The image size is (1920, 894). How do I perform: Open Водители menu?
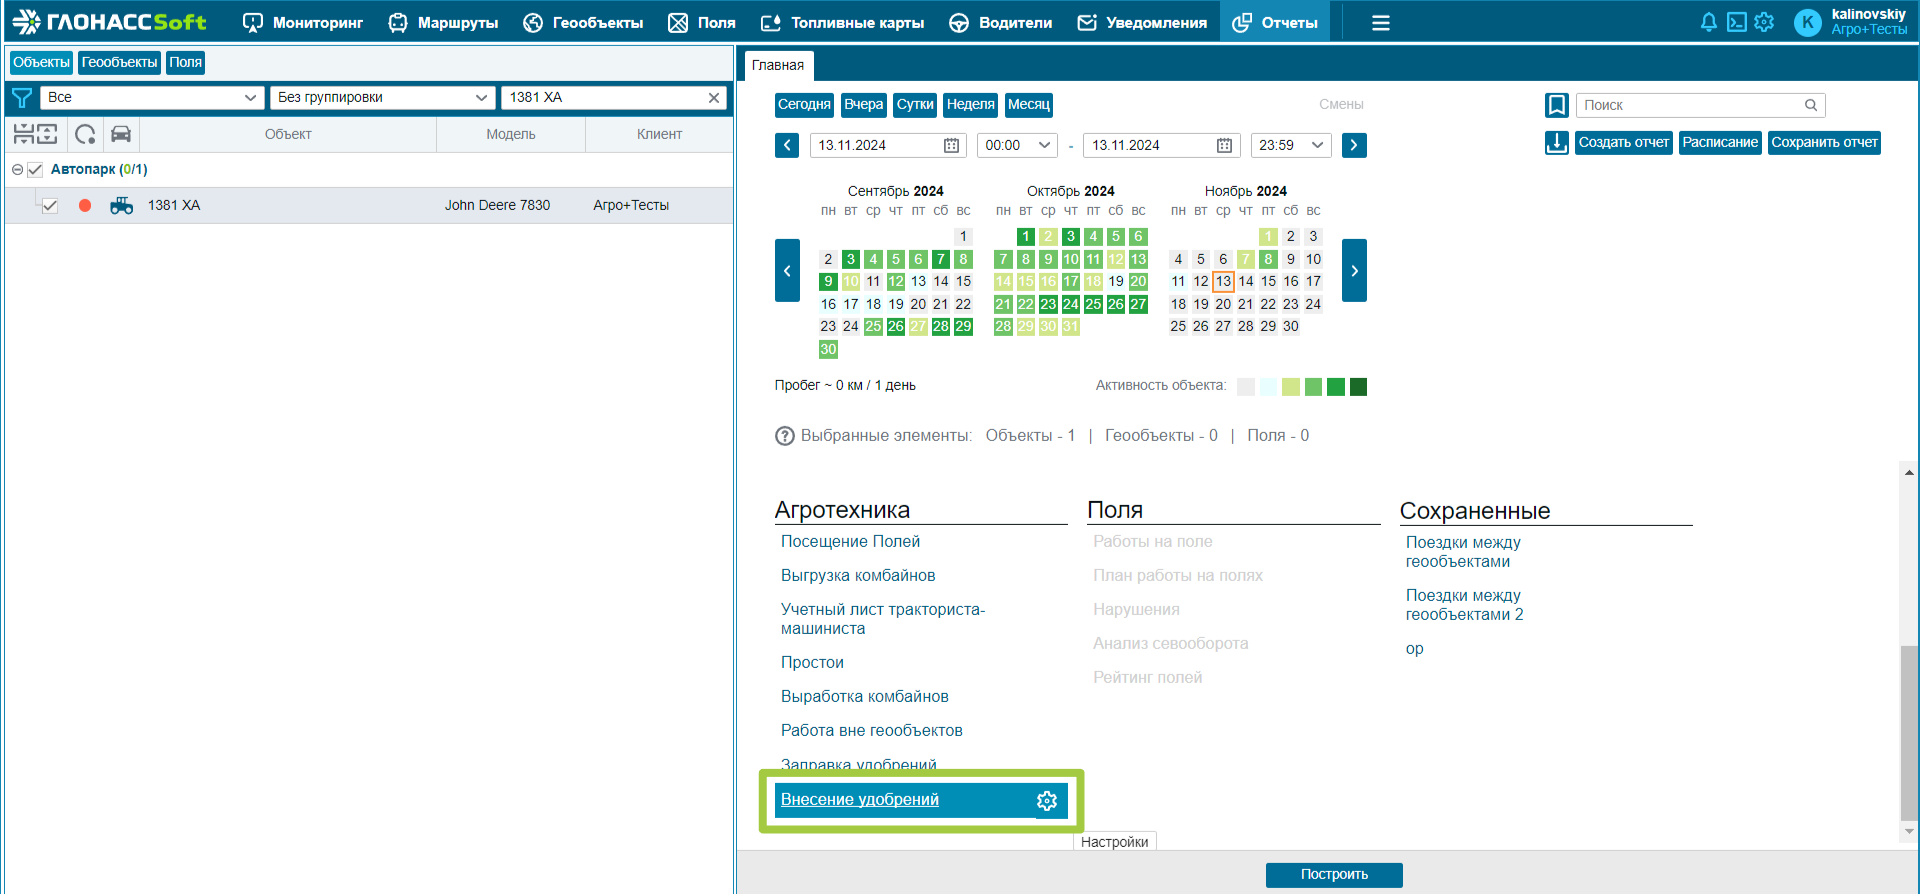coord(1000,22)
